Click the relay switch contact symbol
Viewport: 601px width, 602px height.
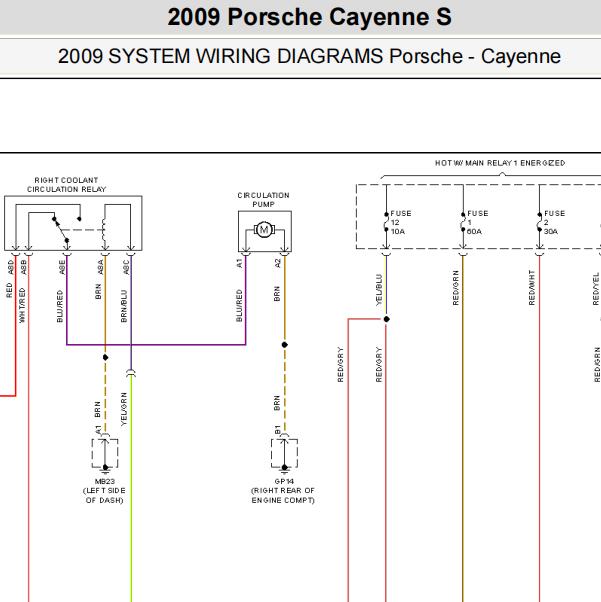[61, 230]
